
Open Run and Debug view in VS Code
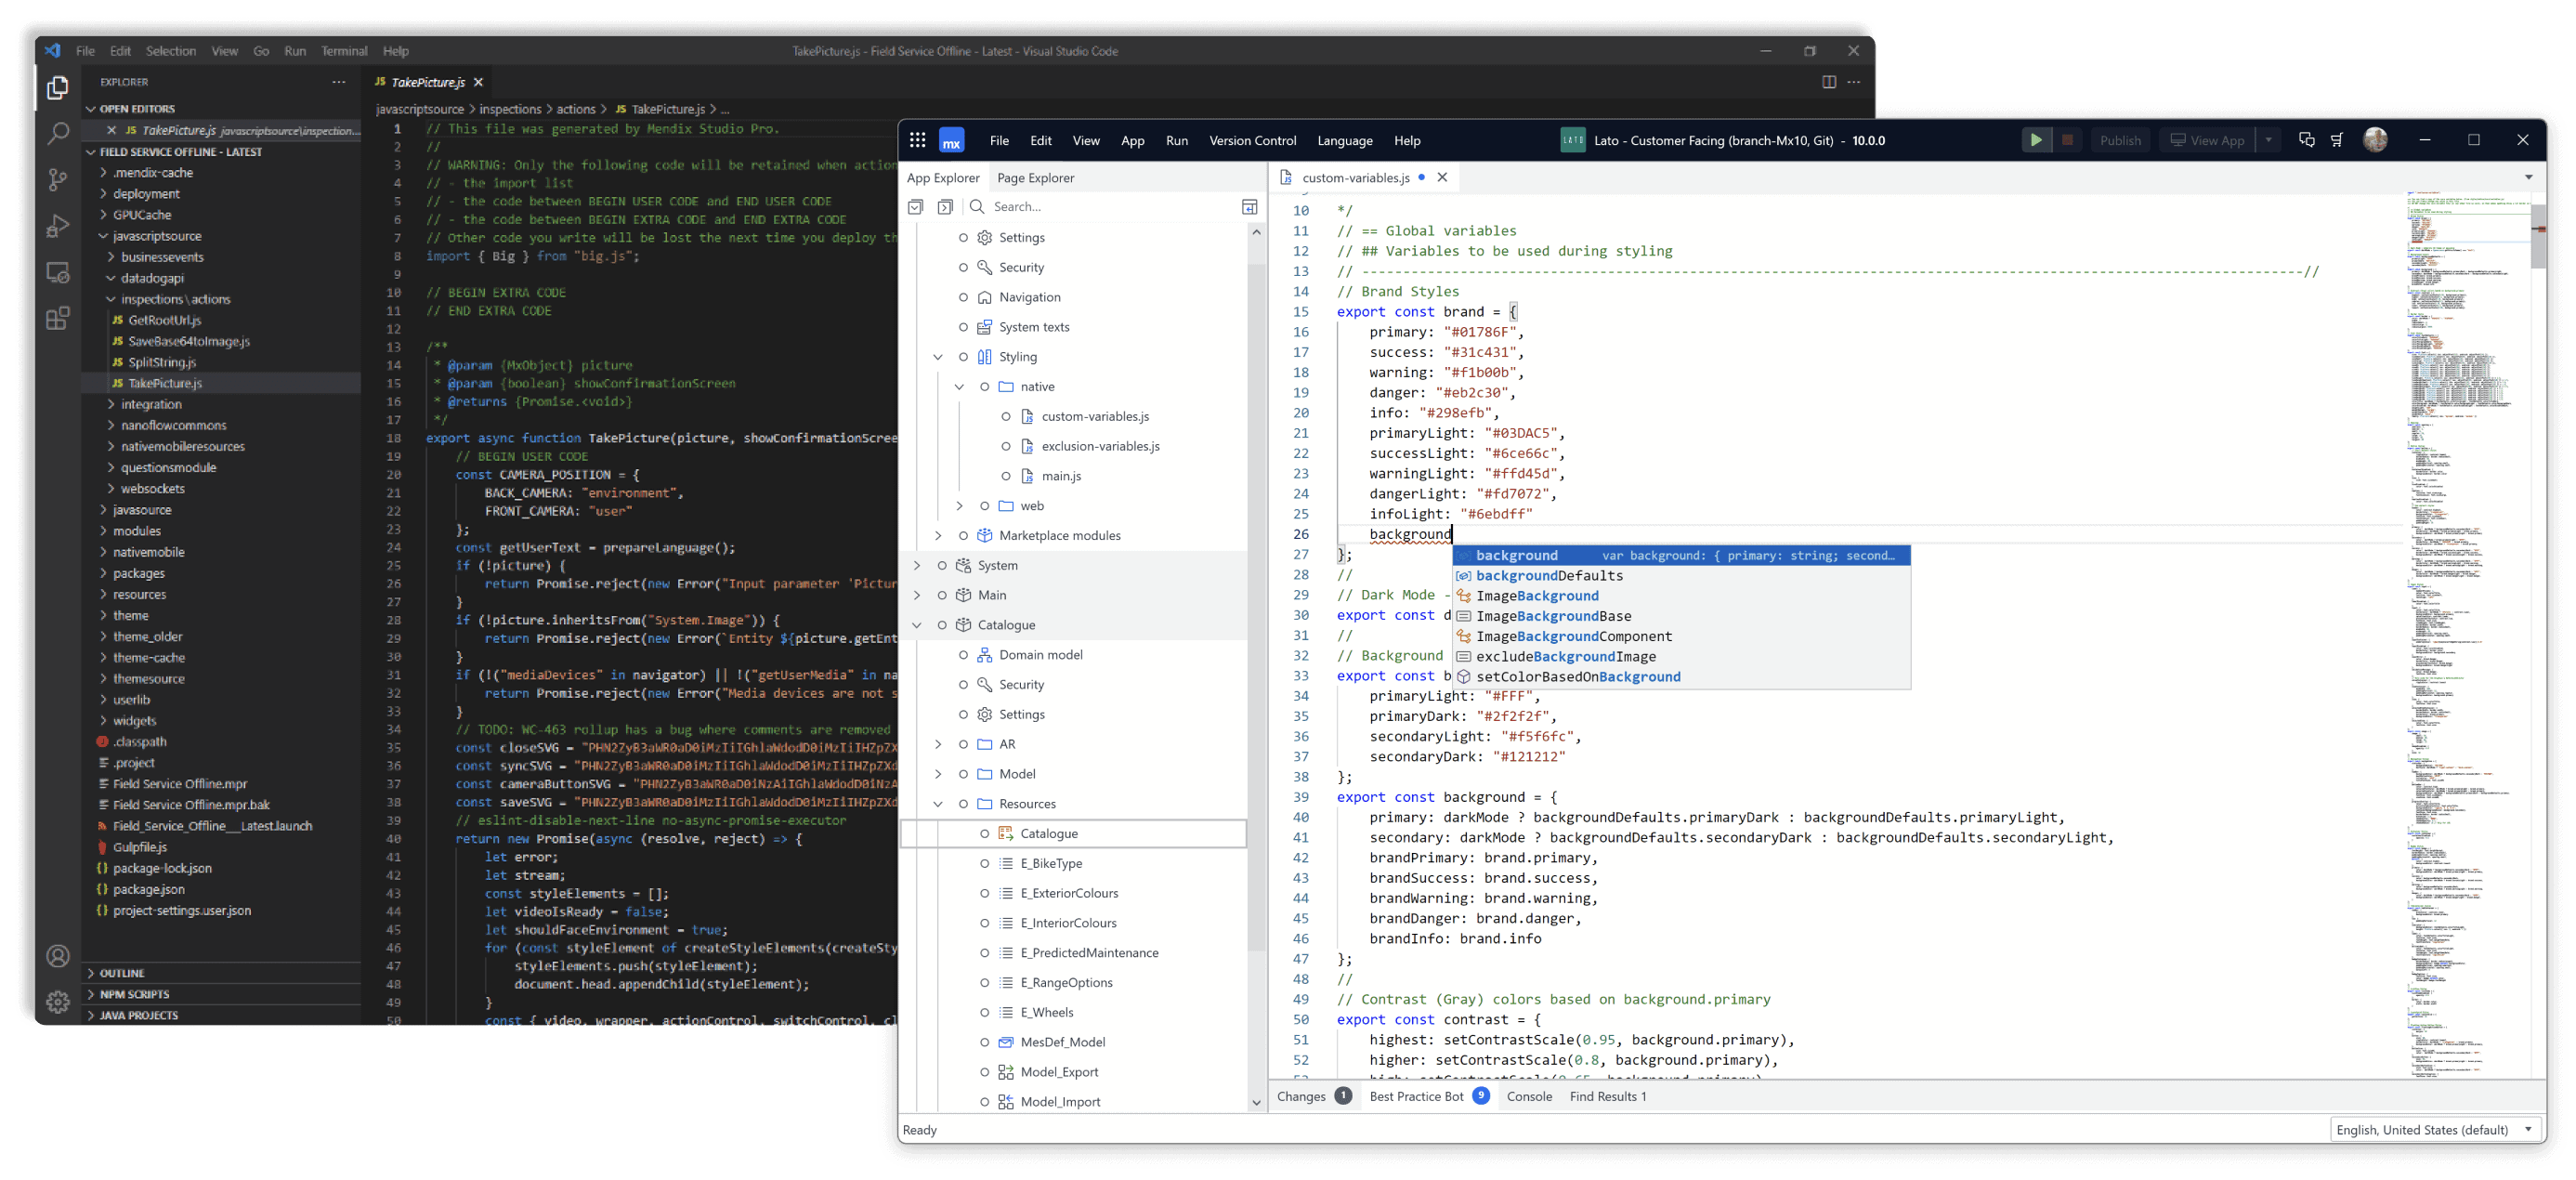point(57,225)
